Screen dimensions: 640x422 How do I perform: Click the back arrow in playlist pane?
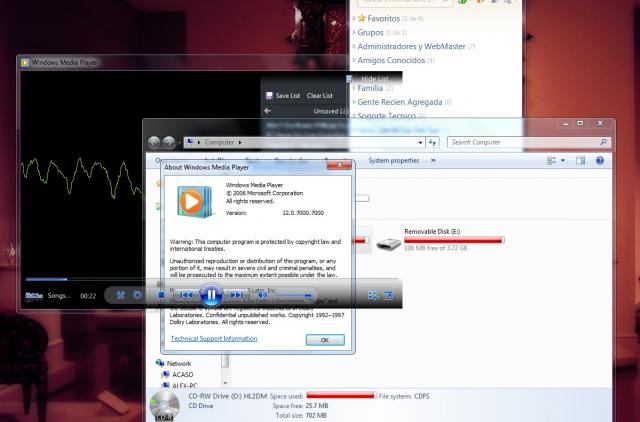pos(267,111)
